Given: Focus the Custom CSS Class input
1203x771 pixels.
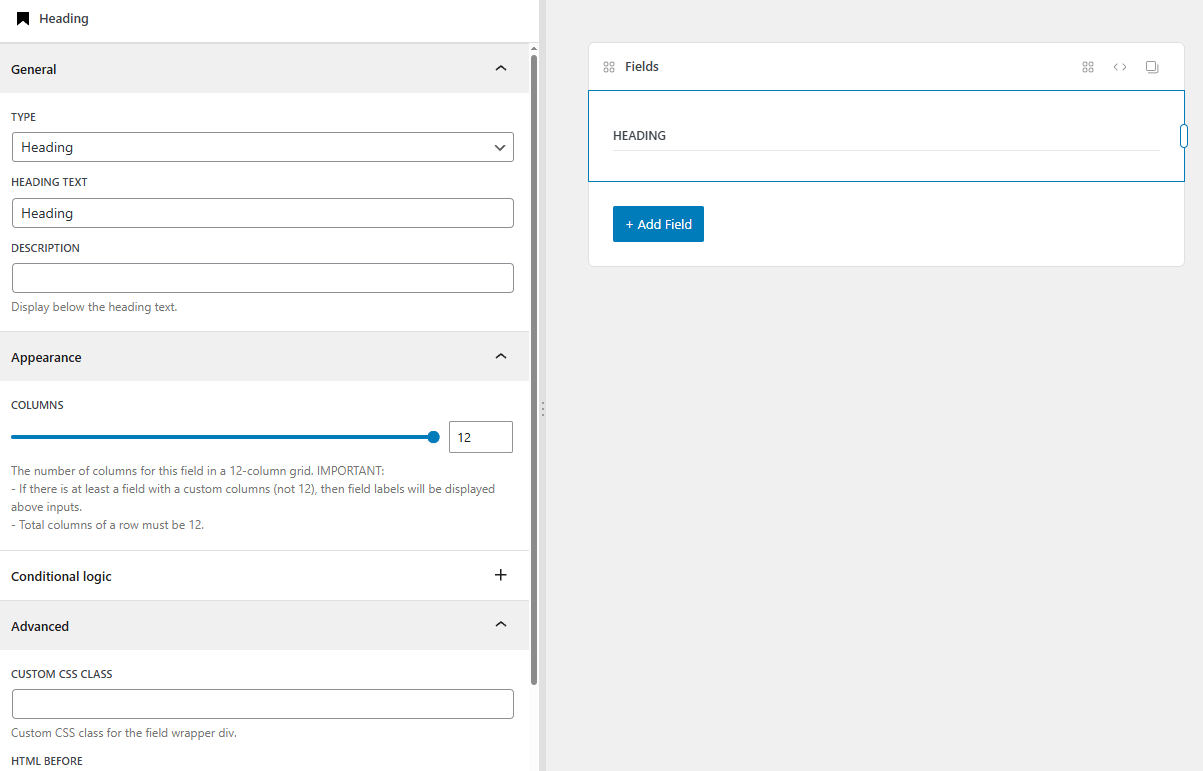Looking at the screenshot, I should pyautogui.click(x=263, y=704).
